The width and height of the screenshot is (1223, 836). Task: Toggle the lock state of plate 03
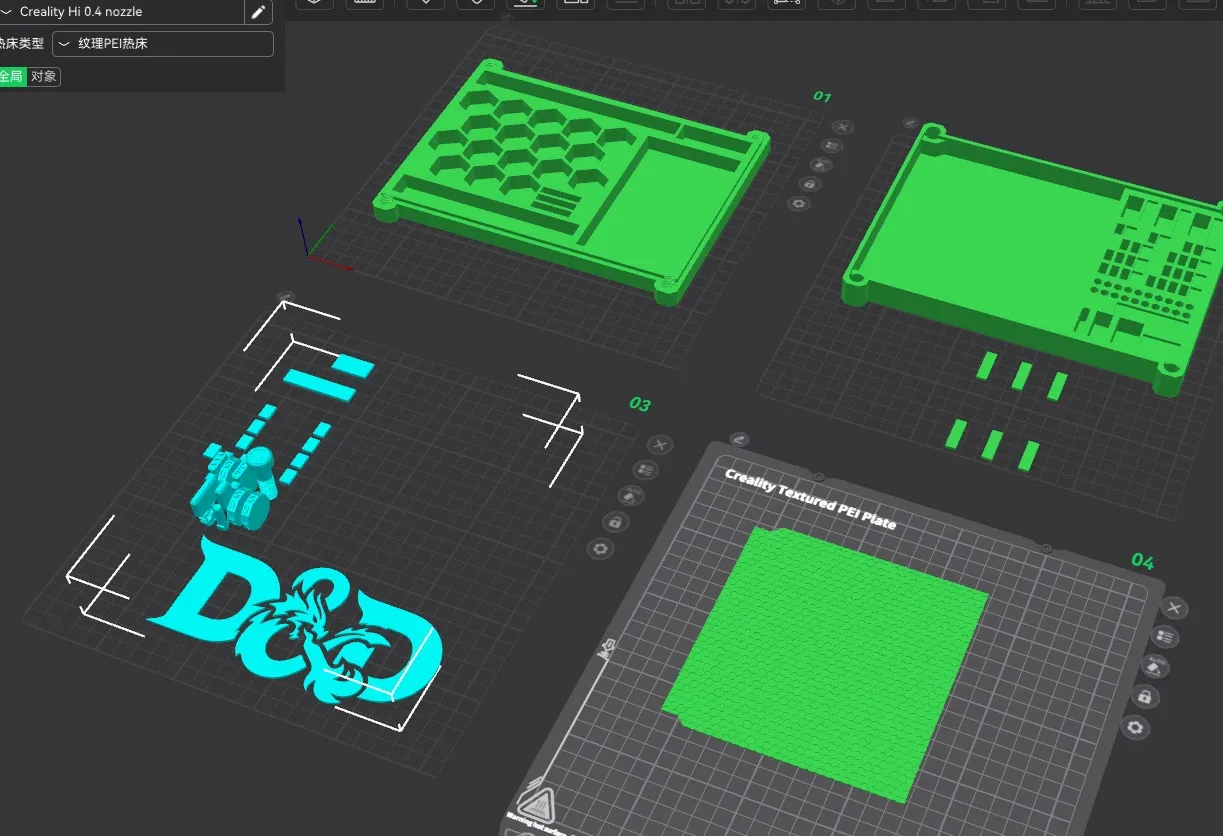coord(615,522)
